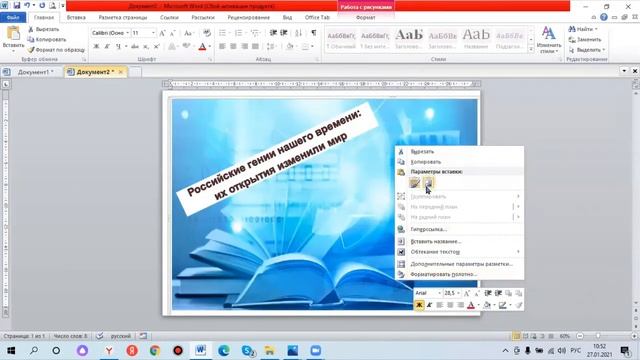This screenshot has height=360, width=640.
Task: Toggle bold Ж in the mini toolbar
Action: pos(419,305)
